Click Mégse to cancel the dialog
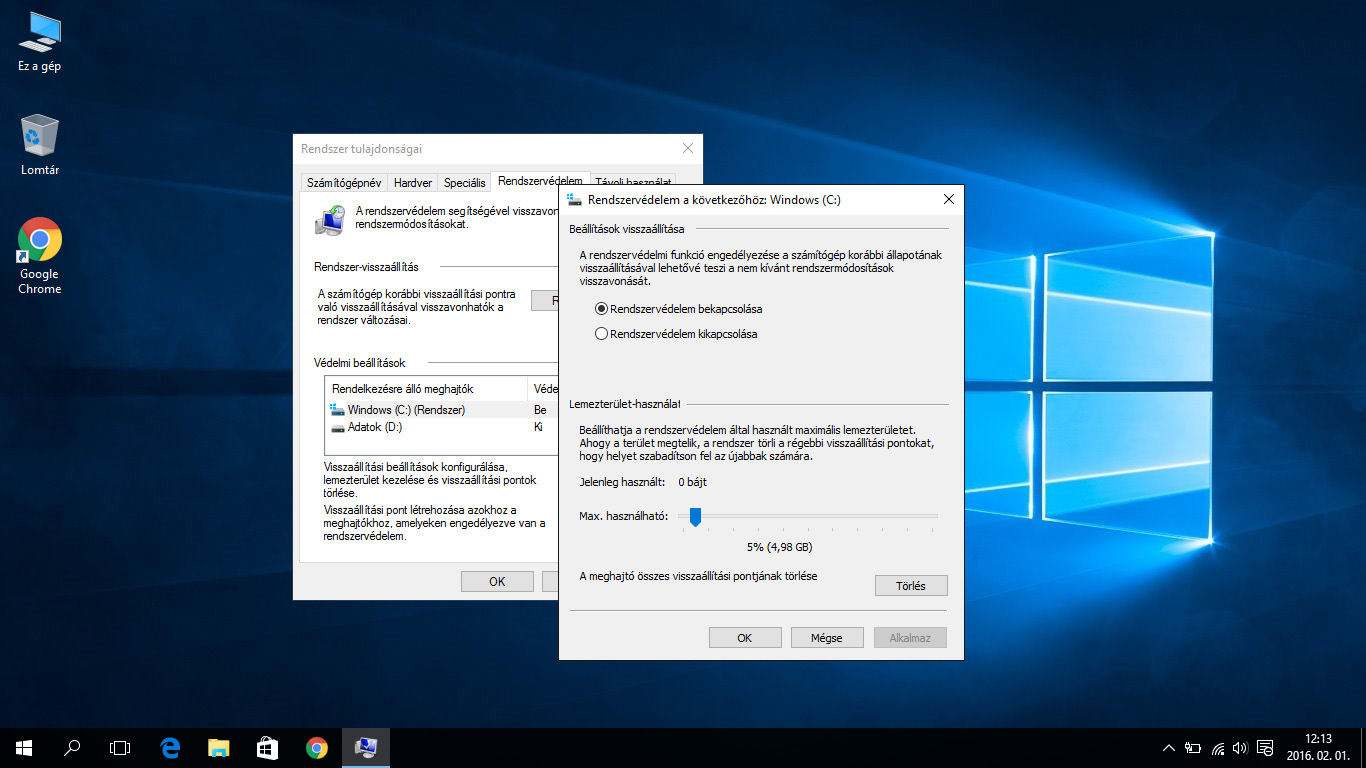 click(826, 638)
